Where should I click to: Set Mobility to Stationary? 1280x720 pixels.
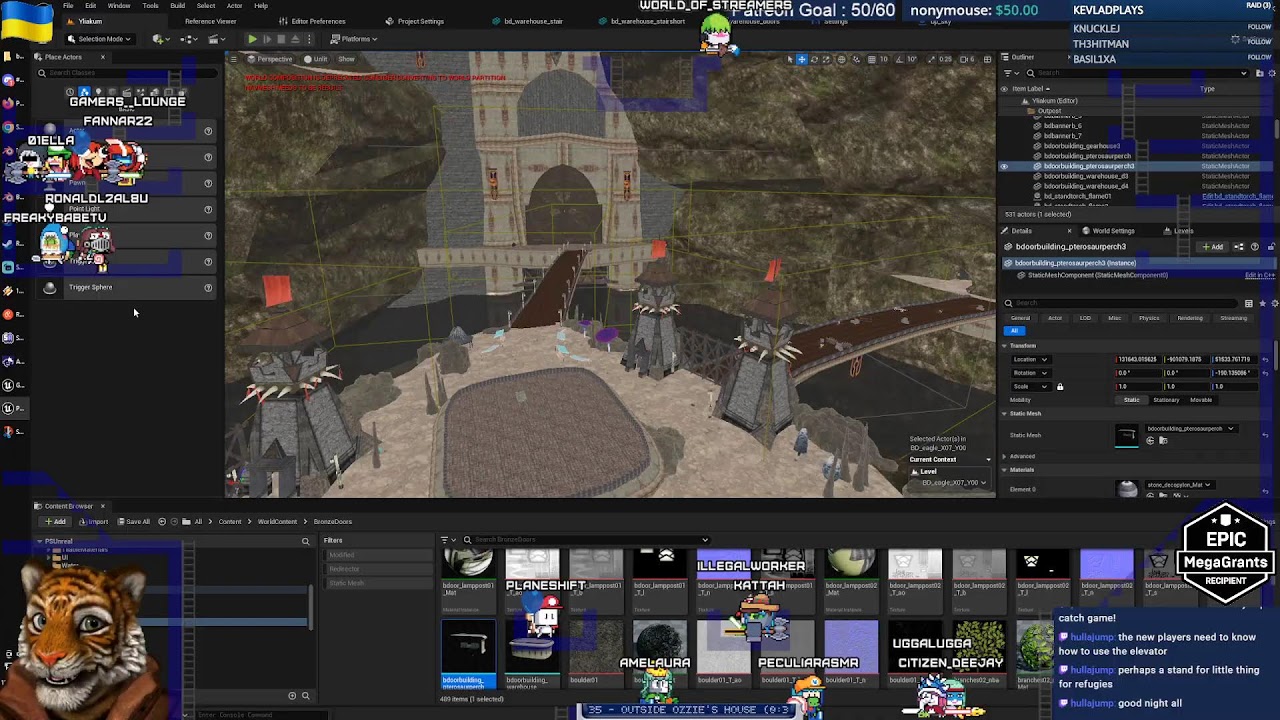click(1166, 400)
